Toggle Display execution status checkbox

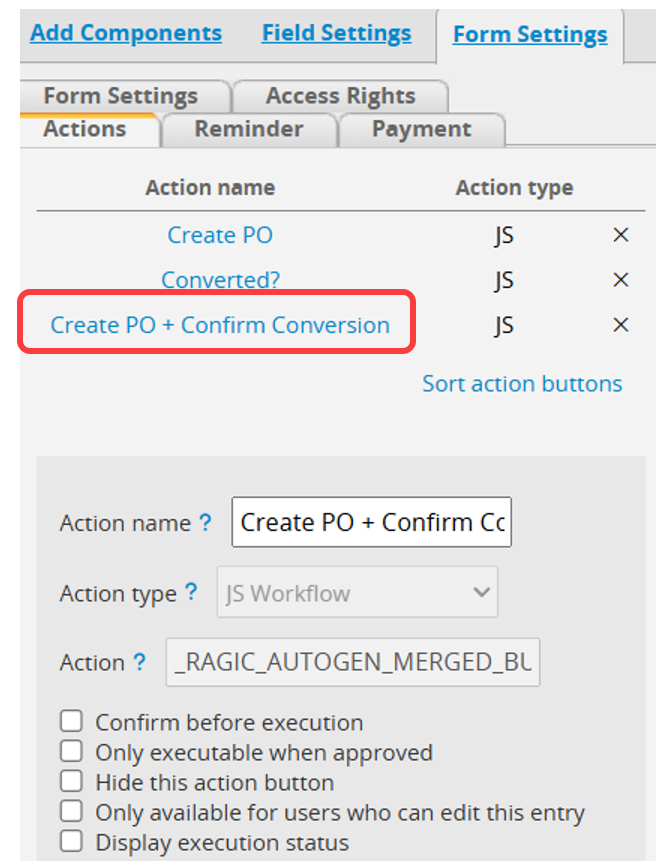(x=71, y=841)
